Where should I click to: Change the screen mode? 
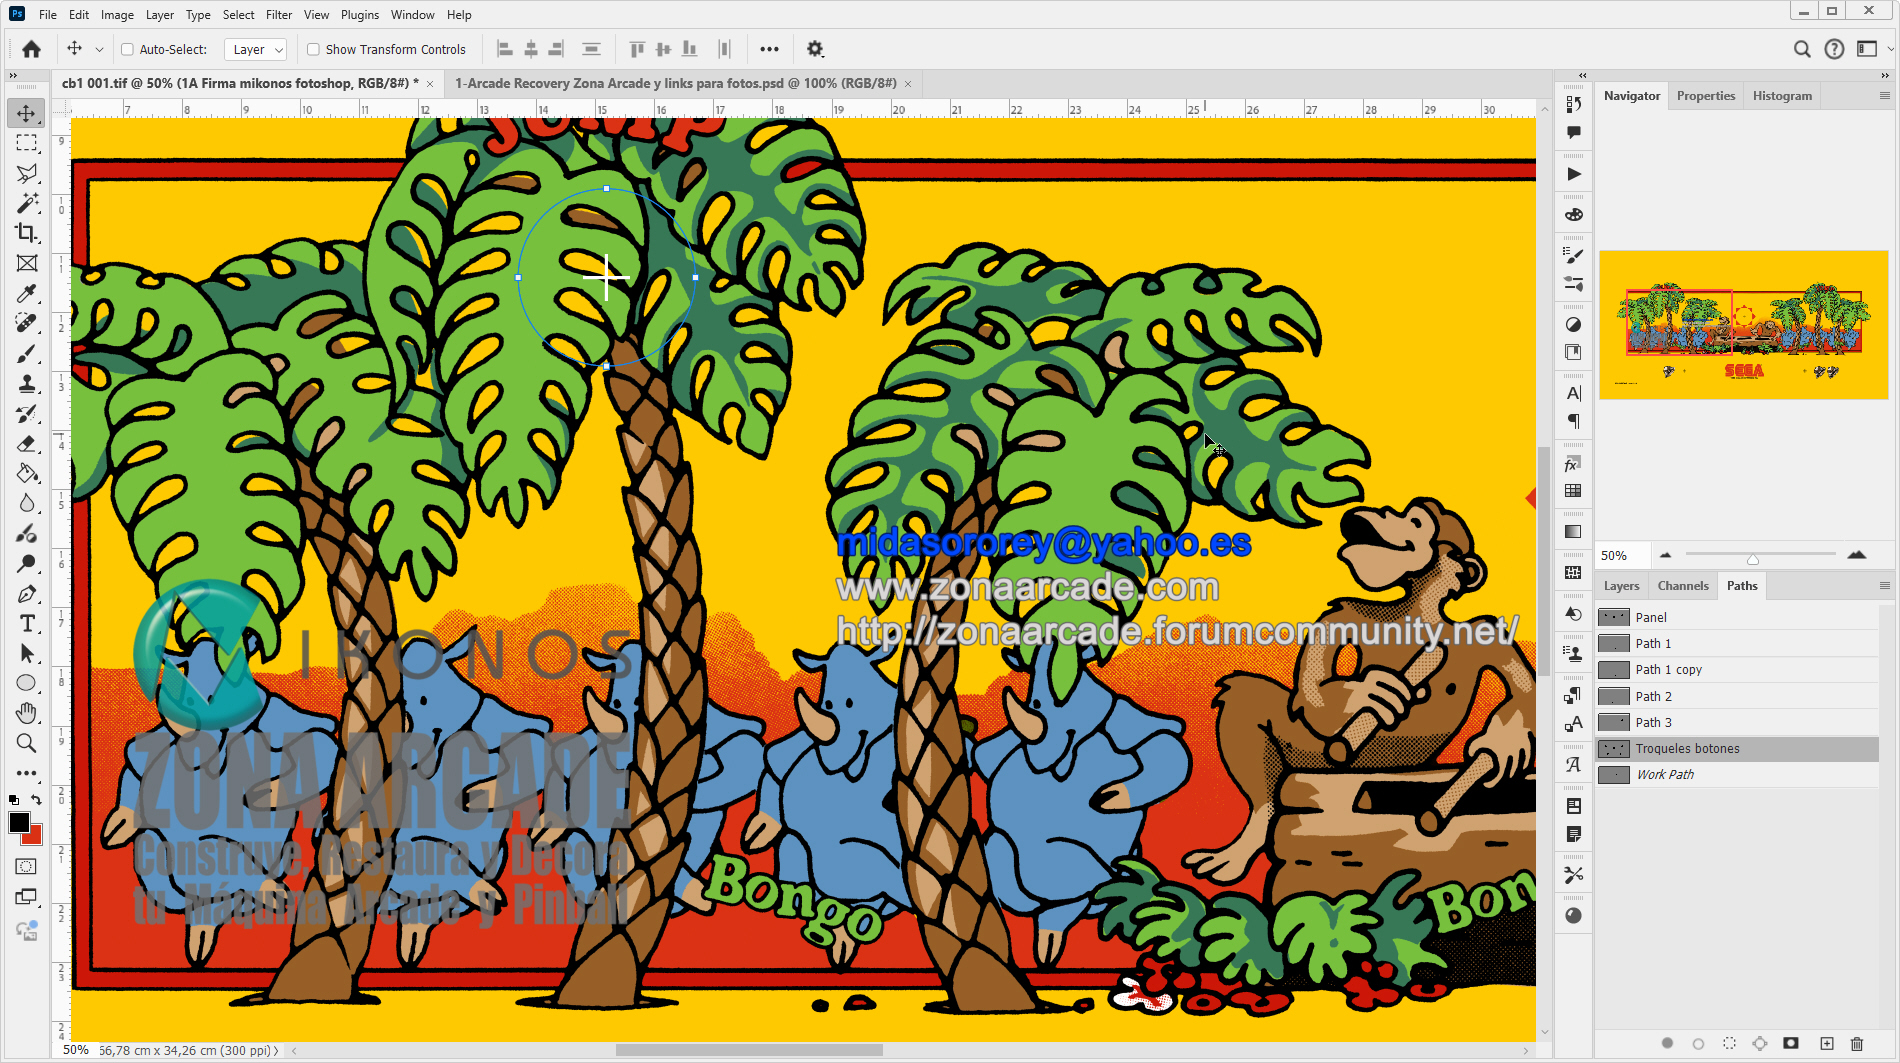point(27,897)
